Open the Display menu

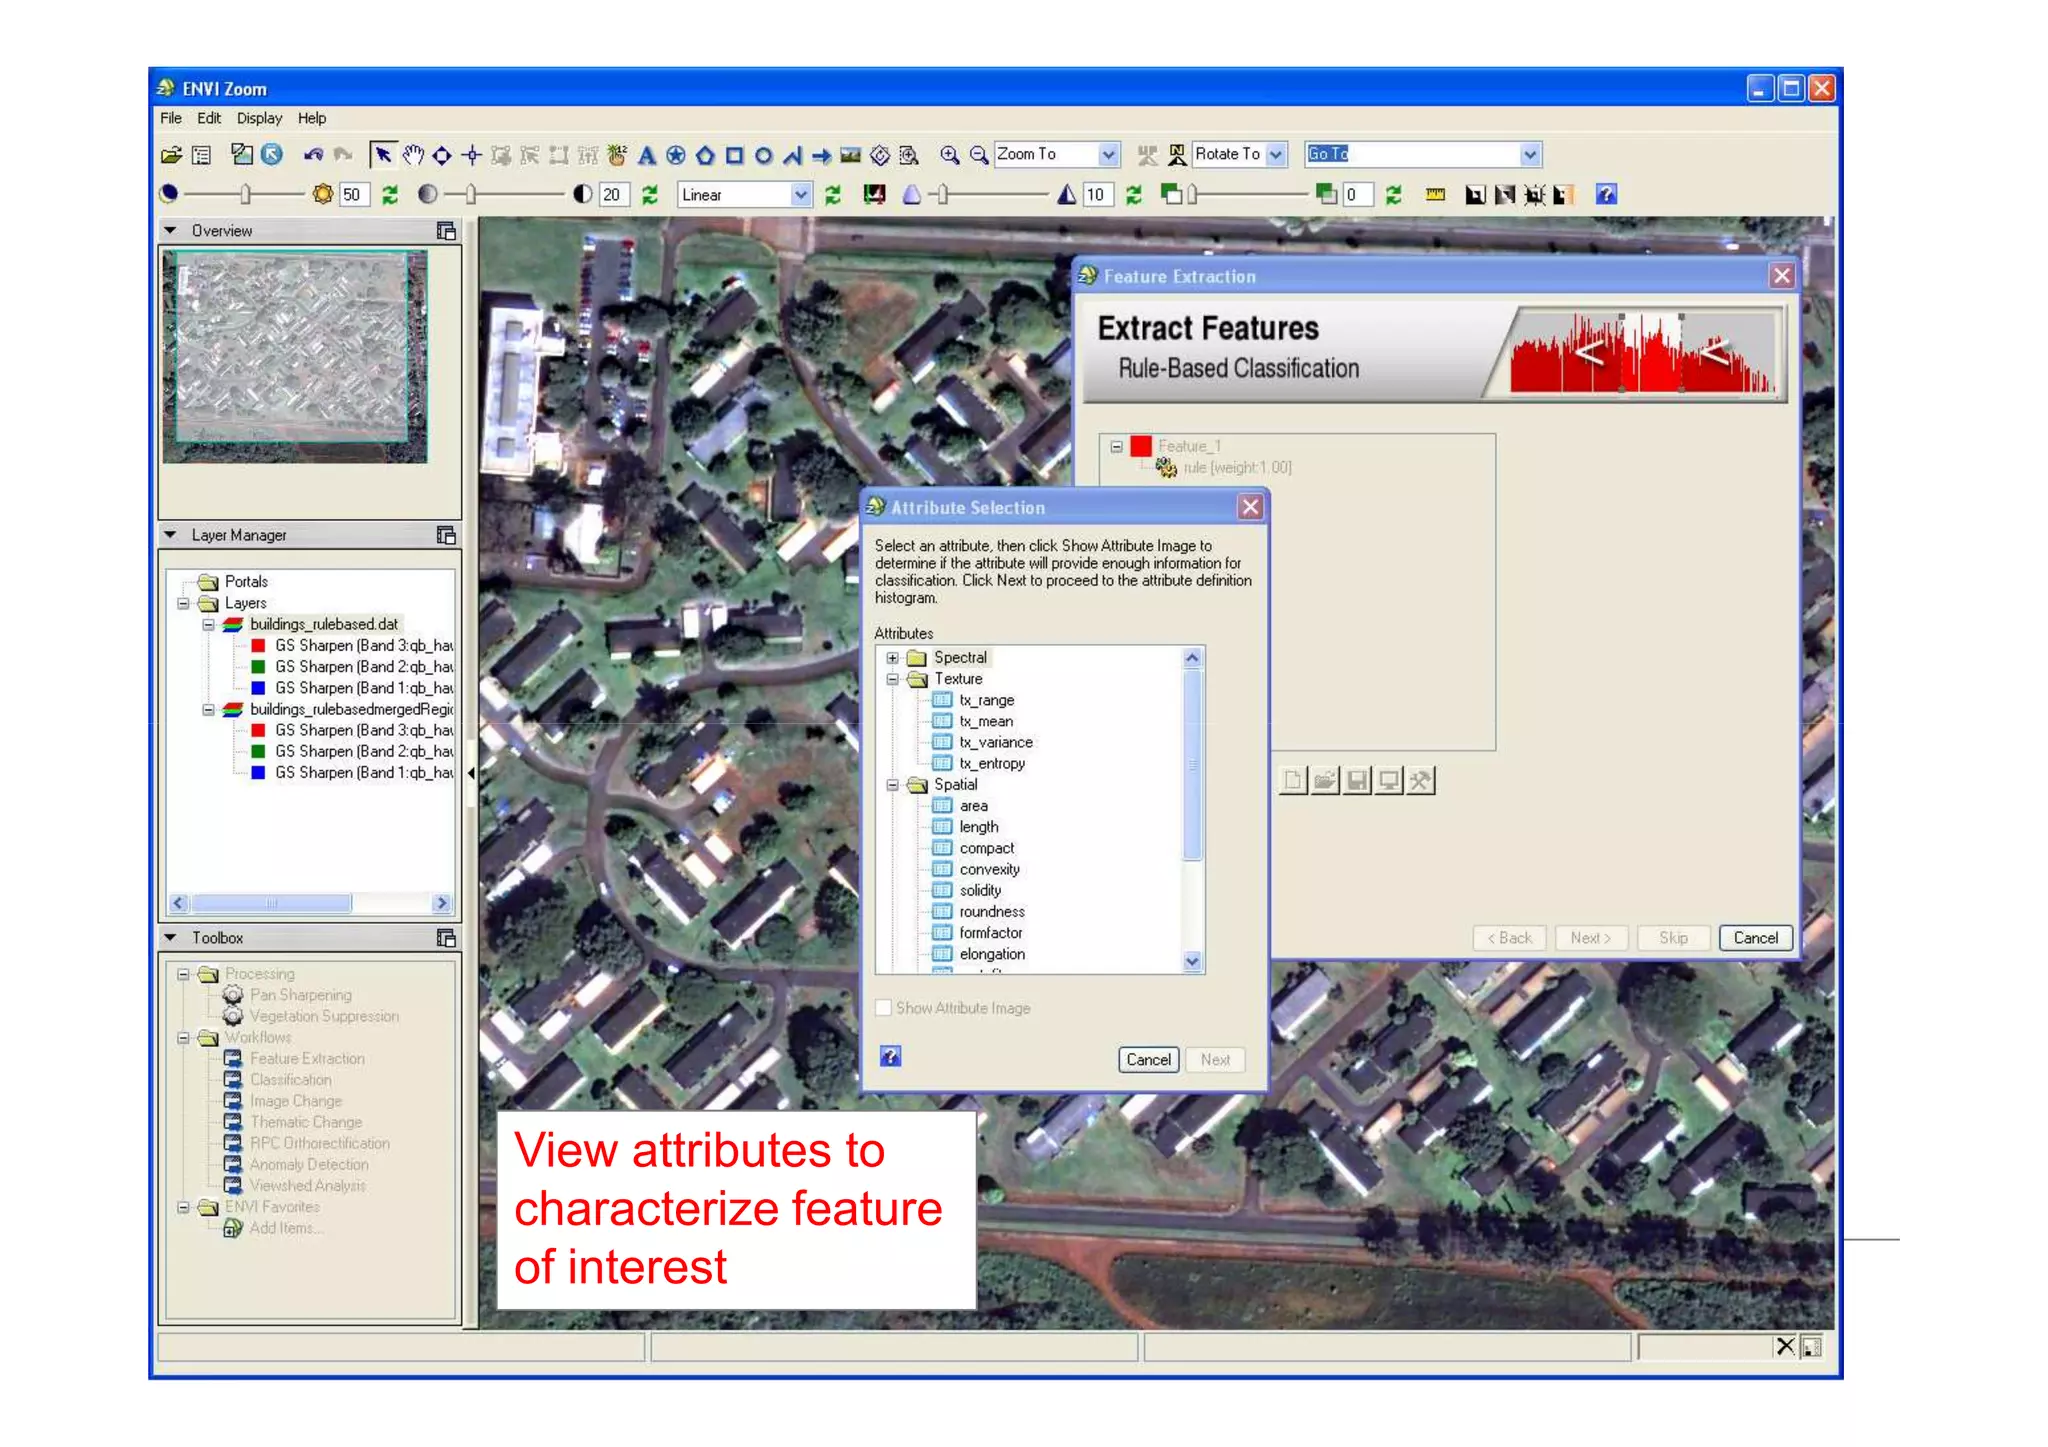(259, 118)
